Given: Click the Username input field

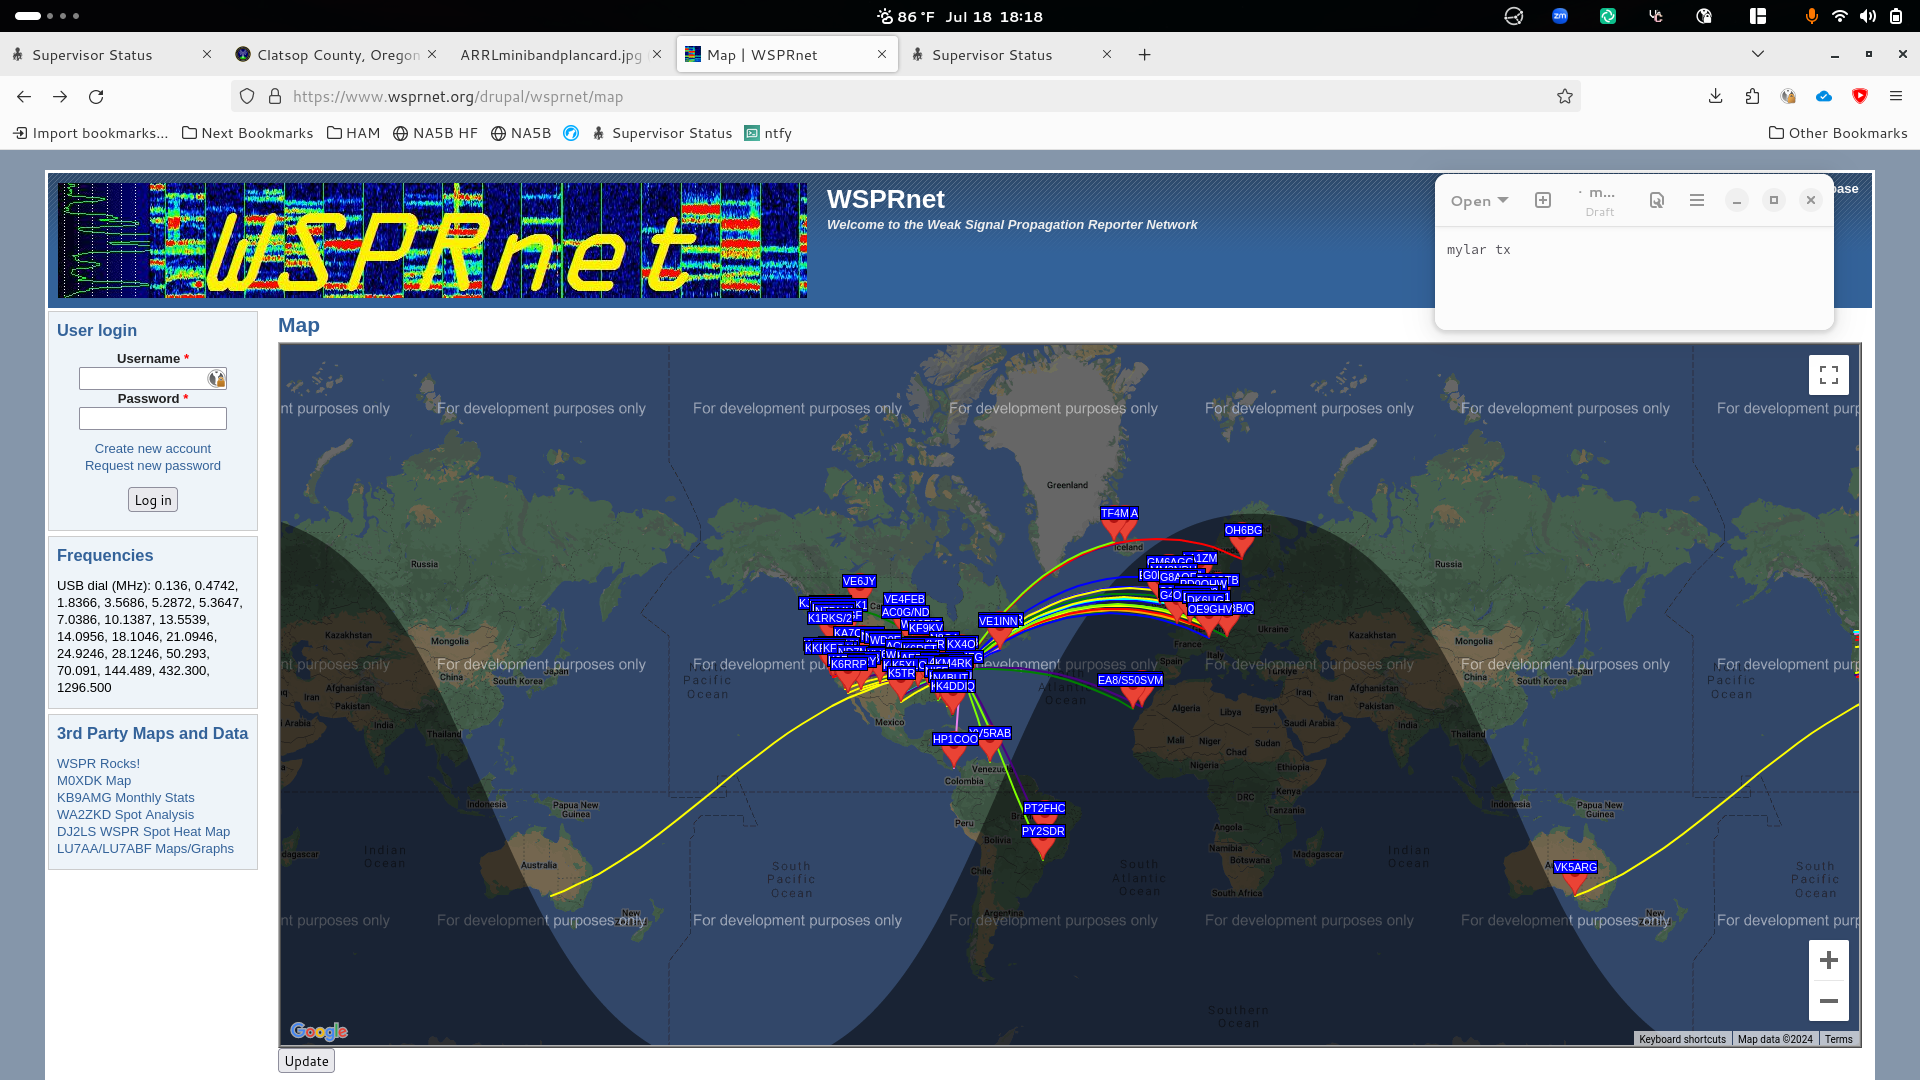Looking at the screenshot, I should tap(153, 378).
